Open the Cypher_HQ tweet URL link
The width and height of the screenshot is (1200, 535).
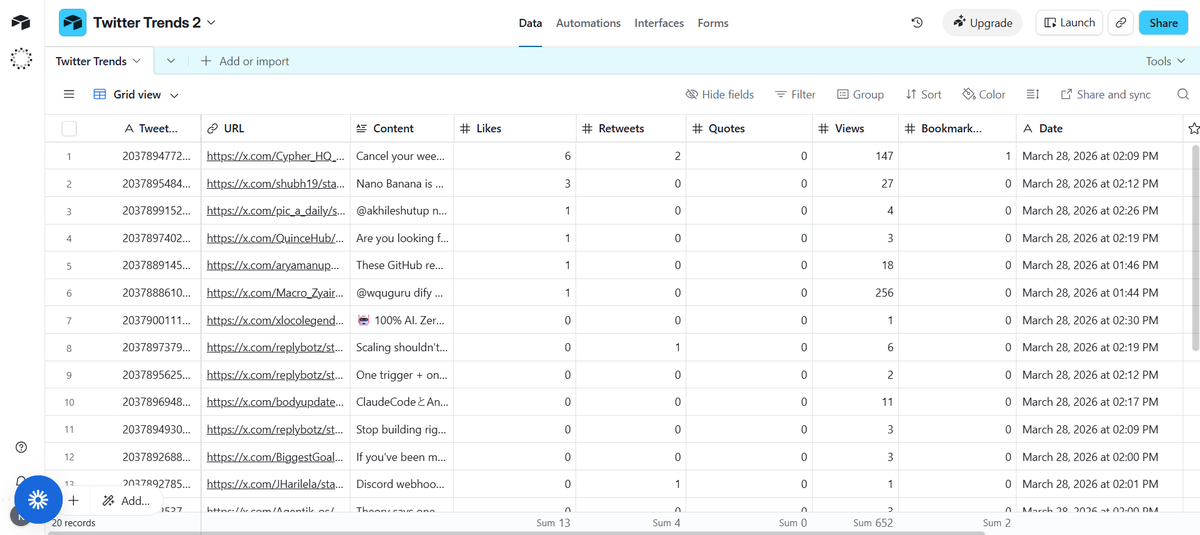click(275, 156)
